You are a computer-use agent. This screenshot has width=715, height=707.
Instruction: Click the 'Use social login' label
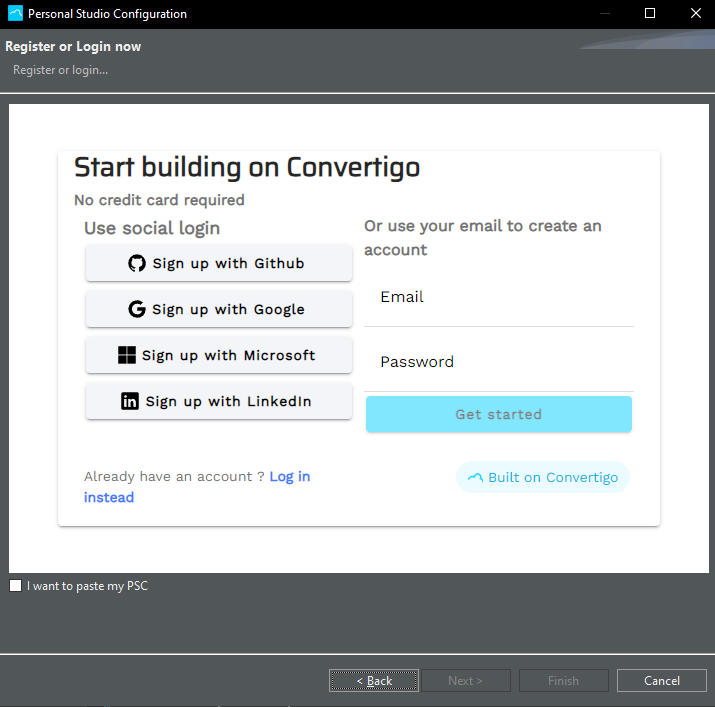pos(152,228)
